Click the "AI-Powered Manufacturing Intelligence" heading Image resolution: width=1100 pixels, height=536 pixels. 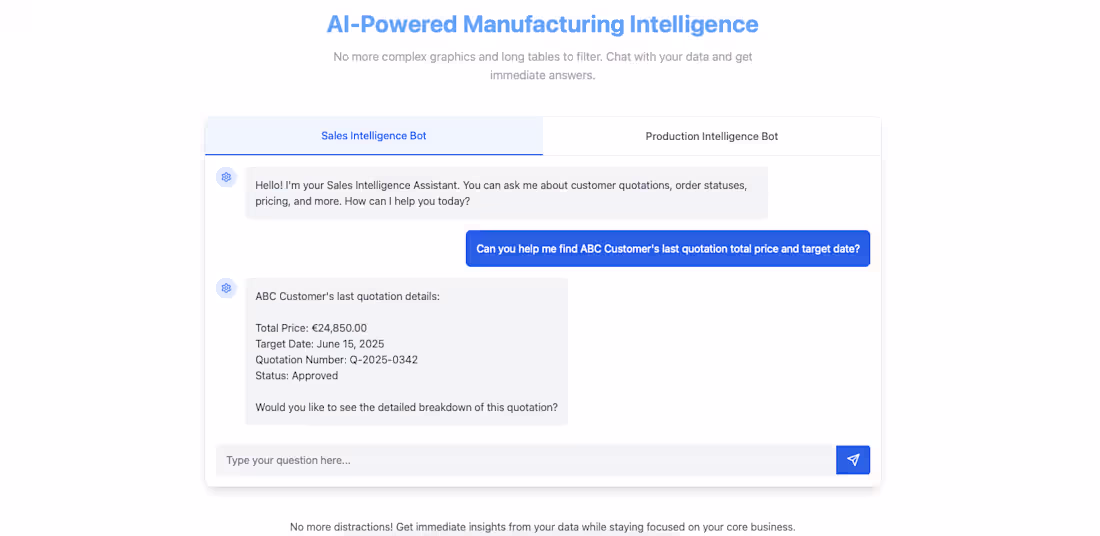pos(542,24)
